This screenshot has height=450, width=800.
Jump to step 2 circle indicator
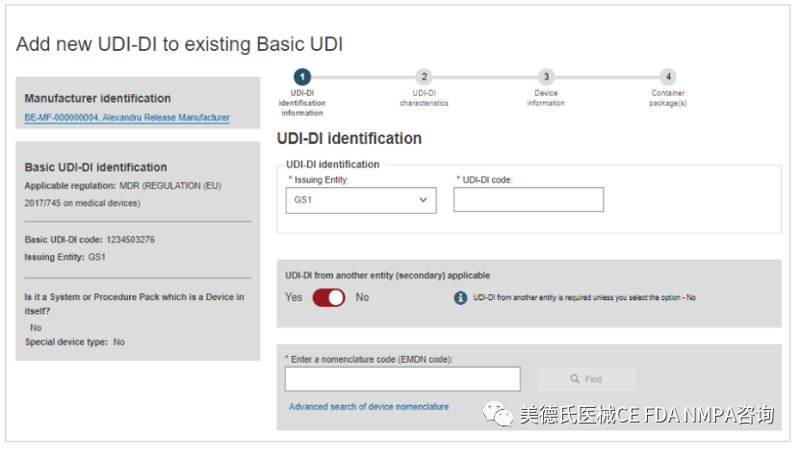(424, 77)
